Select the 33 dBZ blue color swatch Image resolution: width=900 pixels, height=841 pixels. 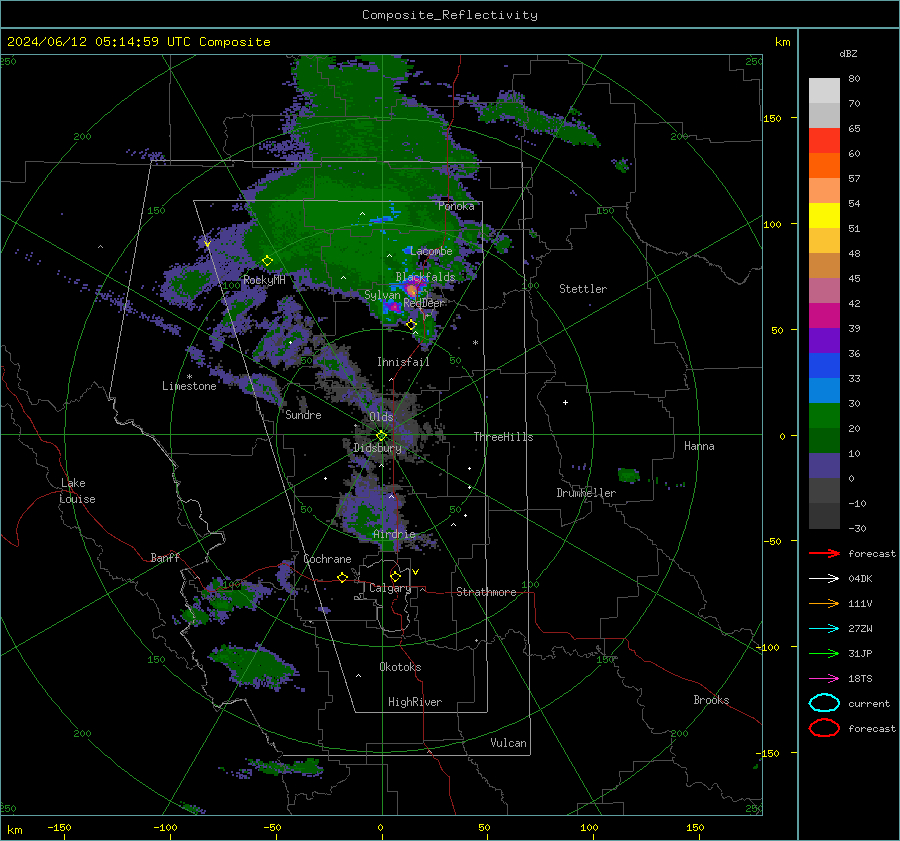pos(824,390)
